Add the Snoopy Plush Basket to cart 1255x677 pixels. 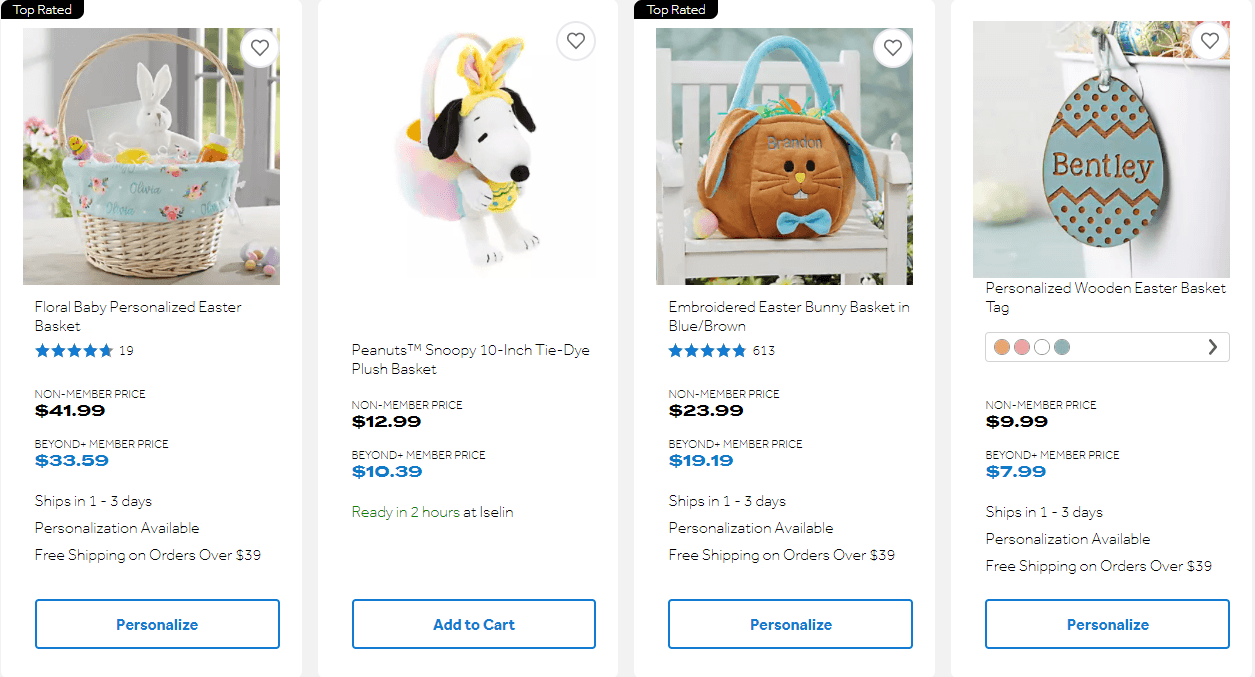click(x=473, y=623)
